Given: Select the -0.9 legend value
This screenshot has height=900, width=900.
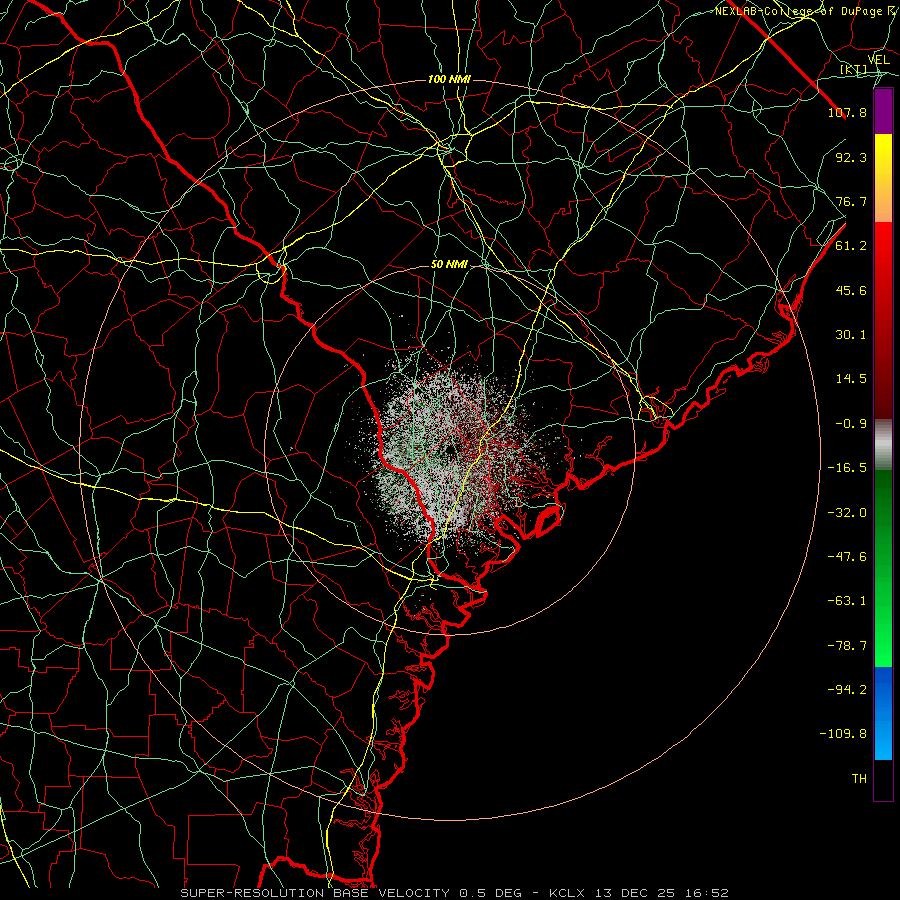Looking at the screenshot, I should click(851, 424).
